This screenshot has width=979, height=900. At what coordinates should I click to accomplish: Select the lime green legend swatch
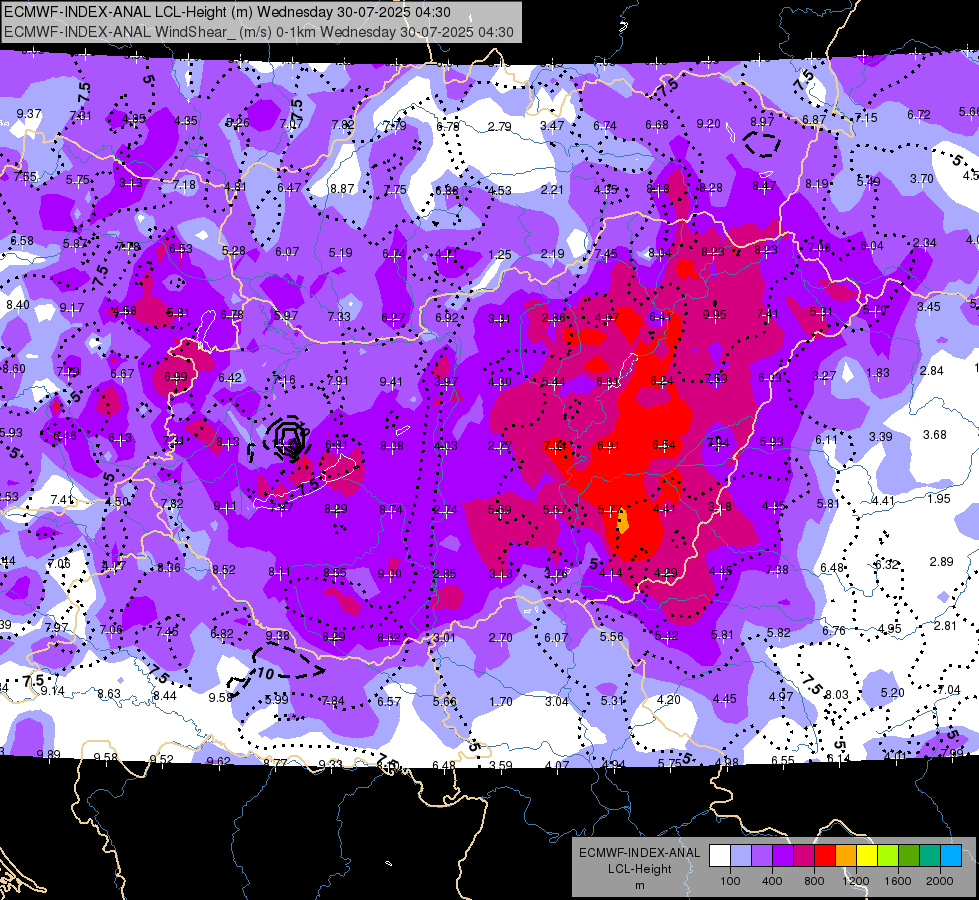pos(888,856)
